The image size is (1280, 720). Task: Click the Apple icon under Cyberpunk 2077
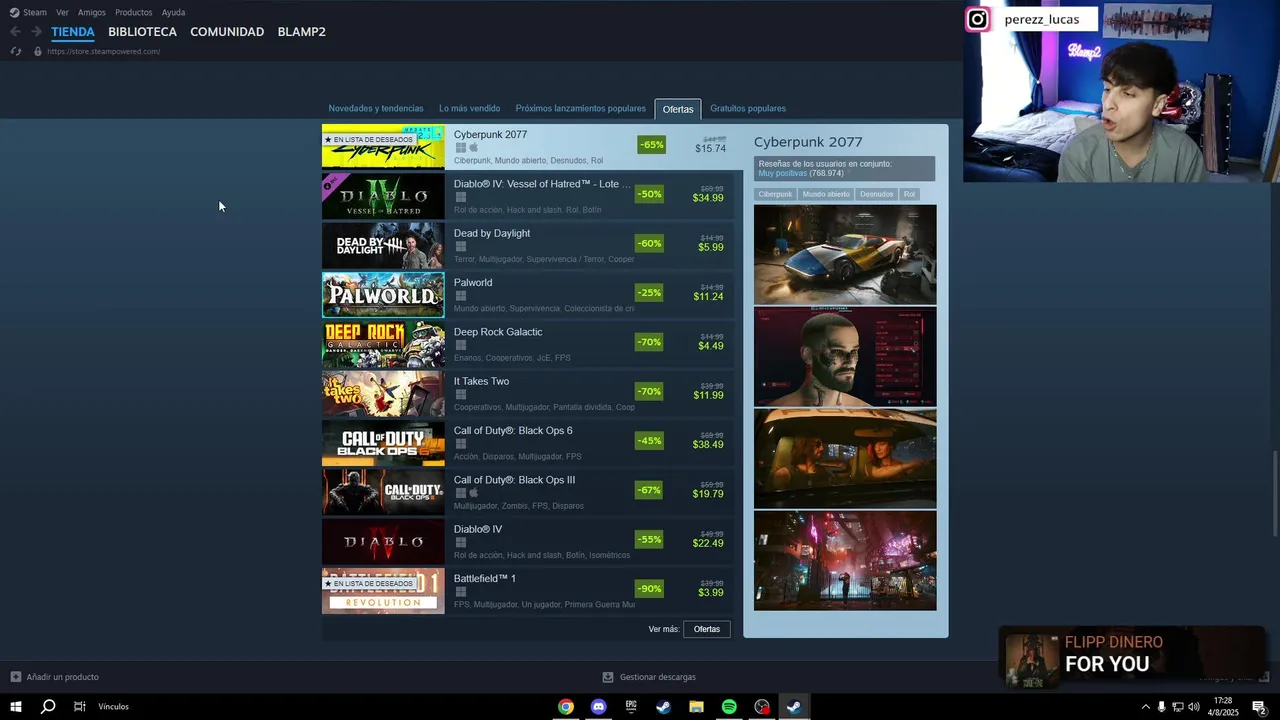coord(474,148)
